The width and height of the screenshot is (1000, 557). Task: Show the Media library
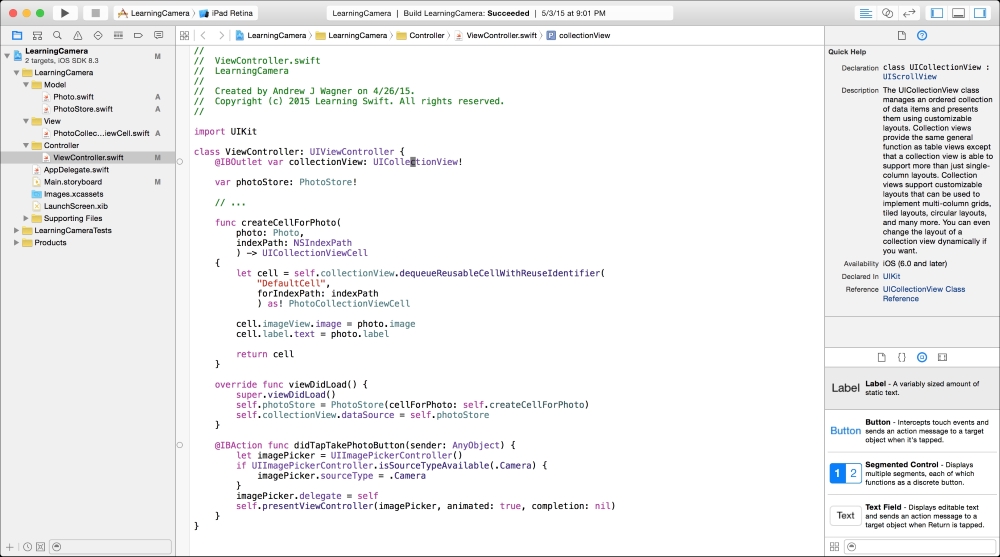(943, 357)
